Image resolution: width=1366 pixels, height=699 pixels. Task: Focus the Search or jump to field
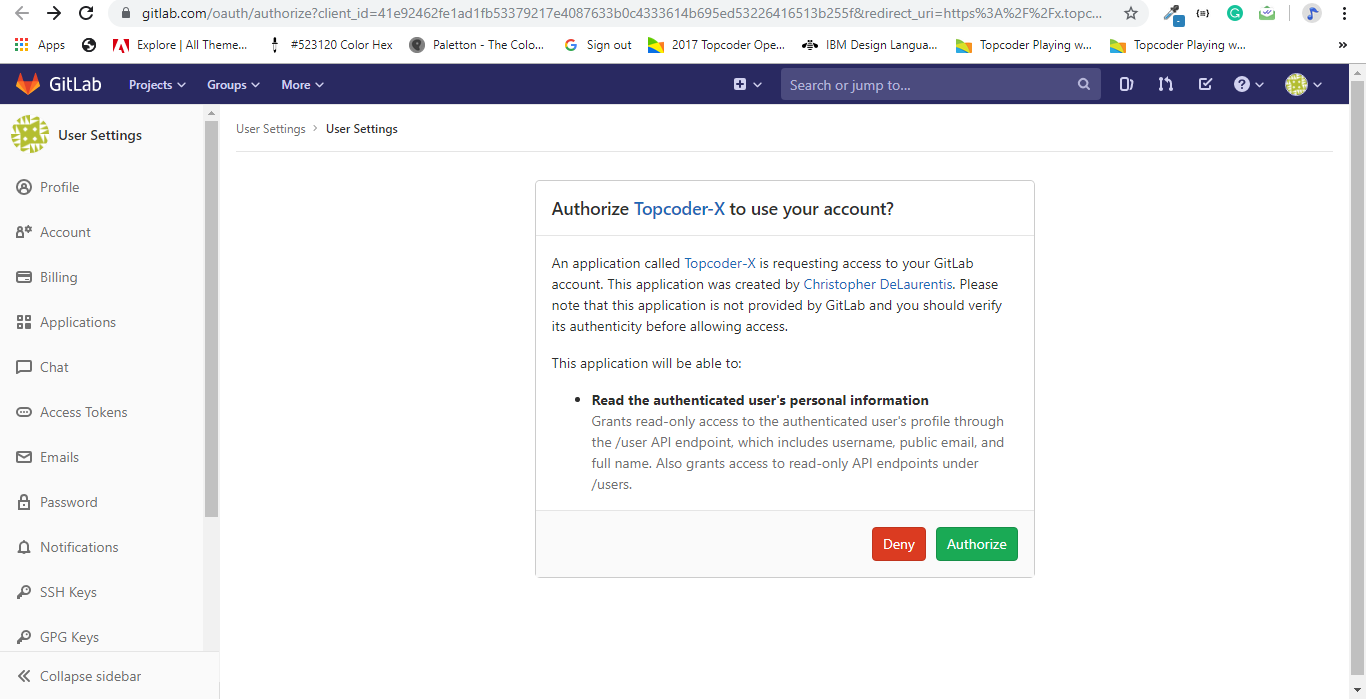940,85
